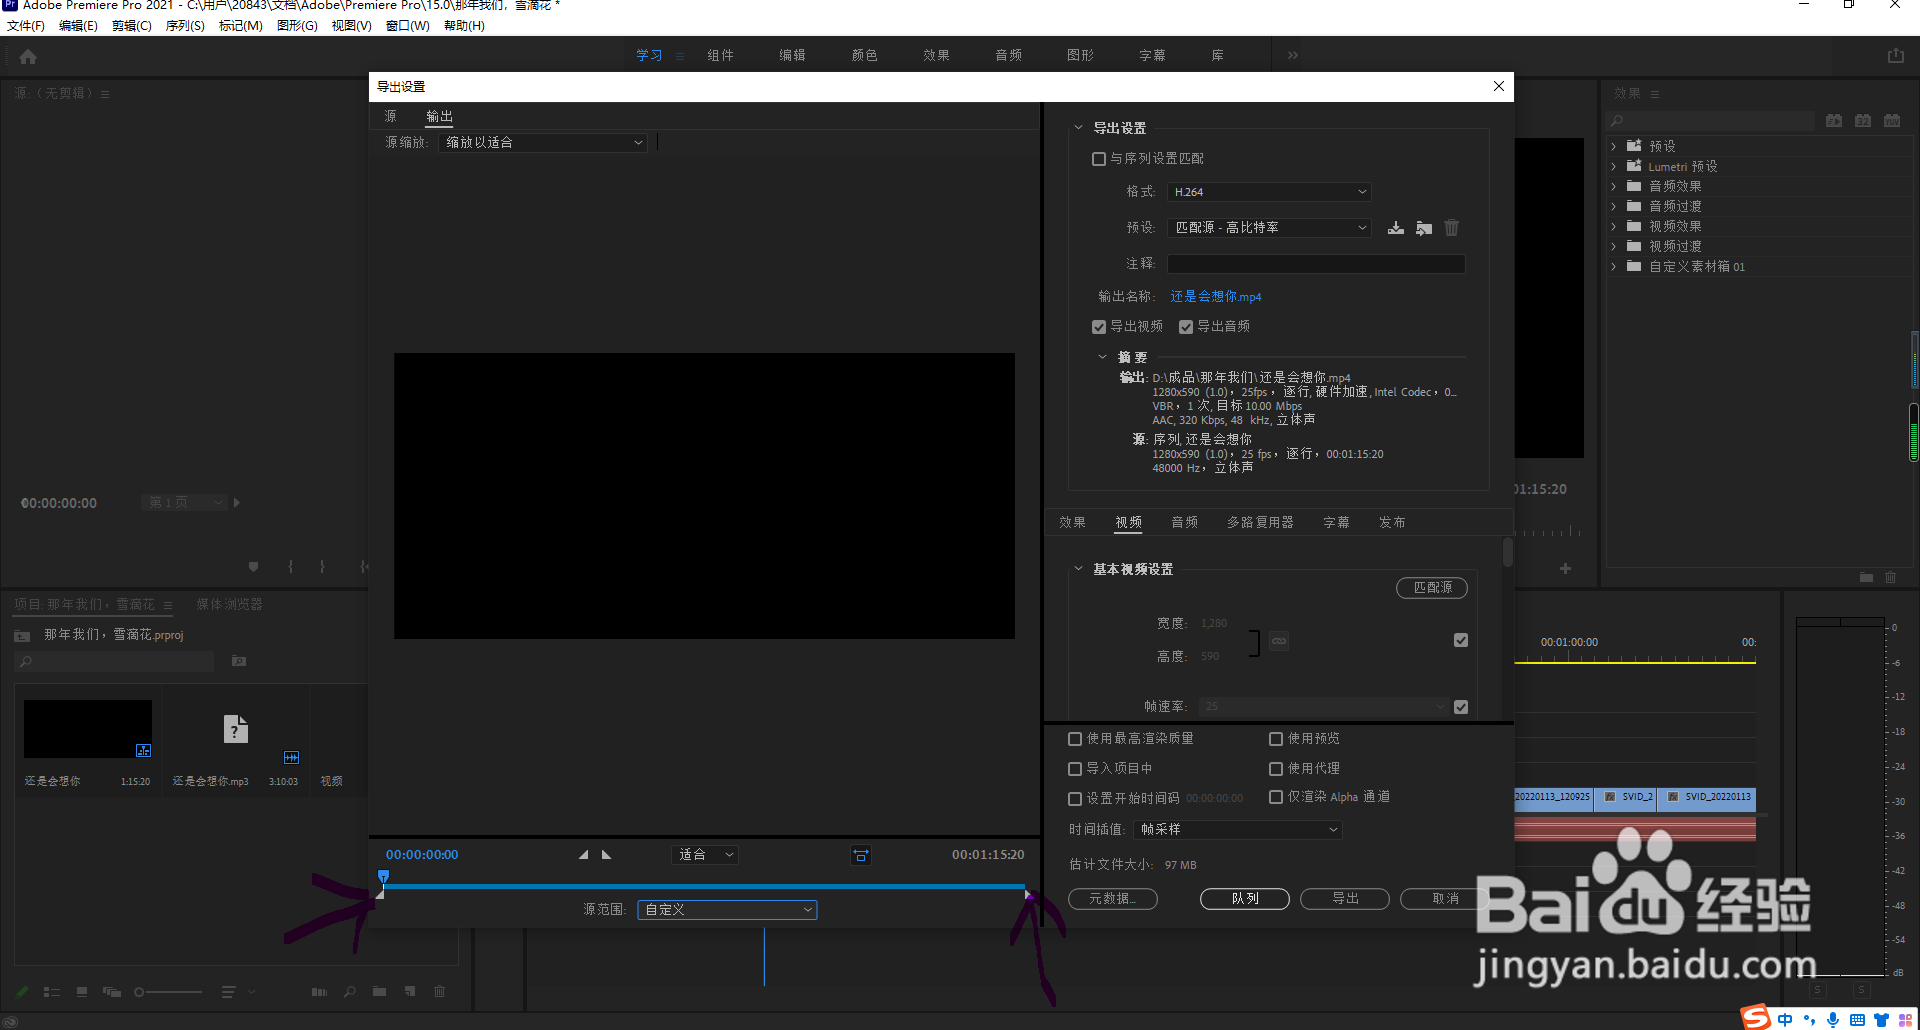The width and height of the screenshot is (1920, 1030).
Task: Toggle Chinese input mode in IME bar
Action: (1785, 1020)
